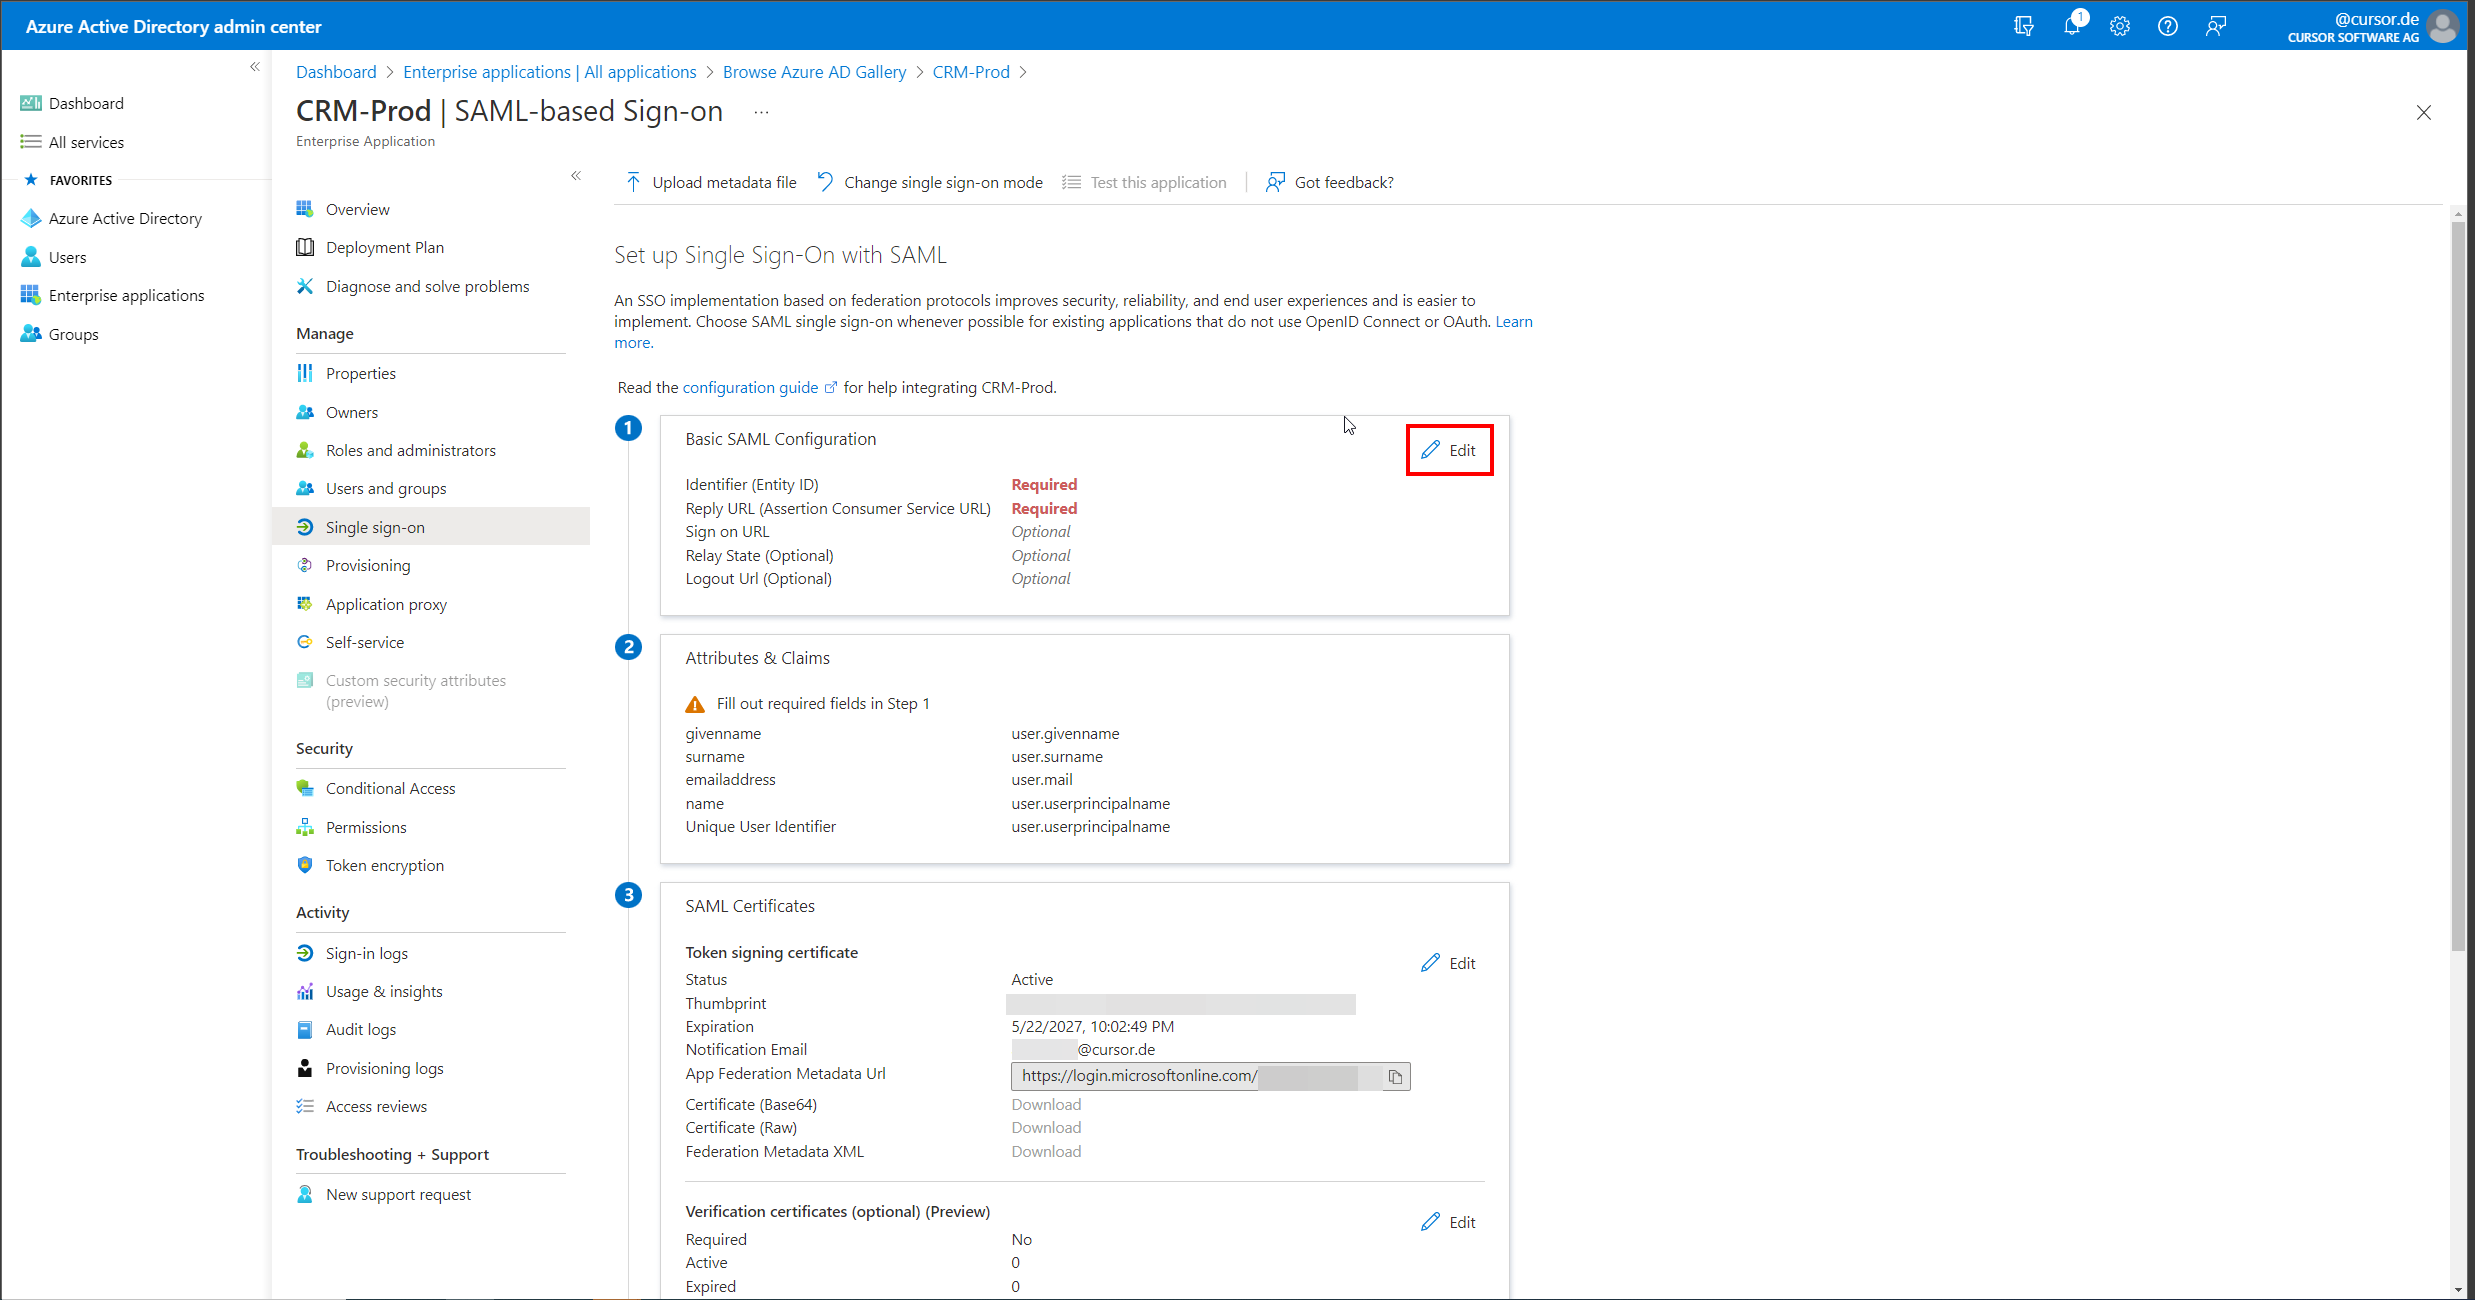The image size is (2475, 1300).
Task: Open Provisioning in the Manage menu
Action: tap(367, 565)
